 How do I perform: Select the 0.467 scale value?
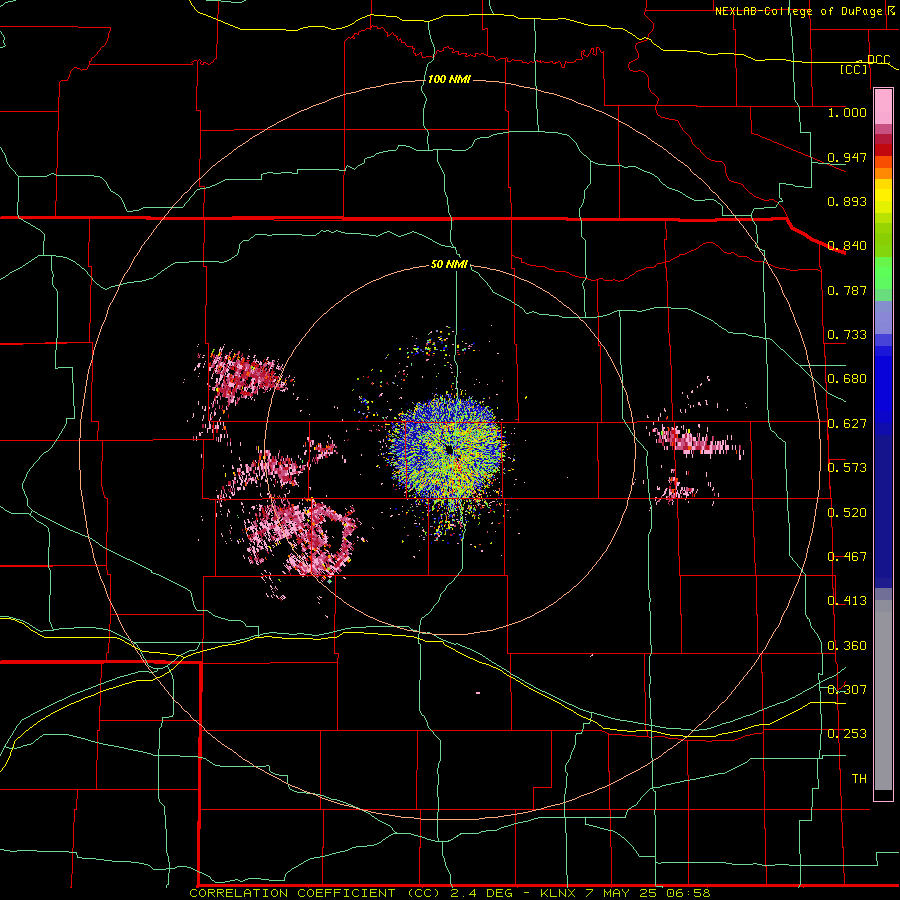pyautogui.click(x=847, y=557)
